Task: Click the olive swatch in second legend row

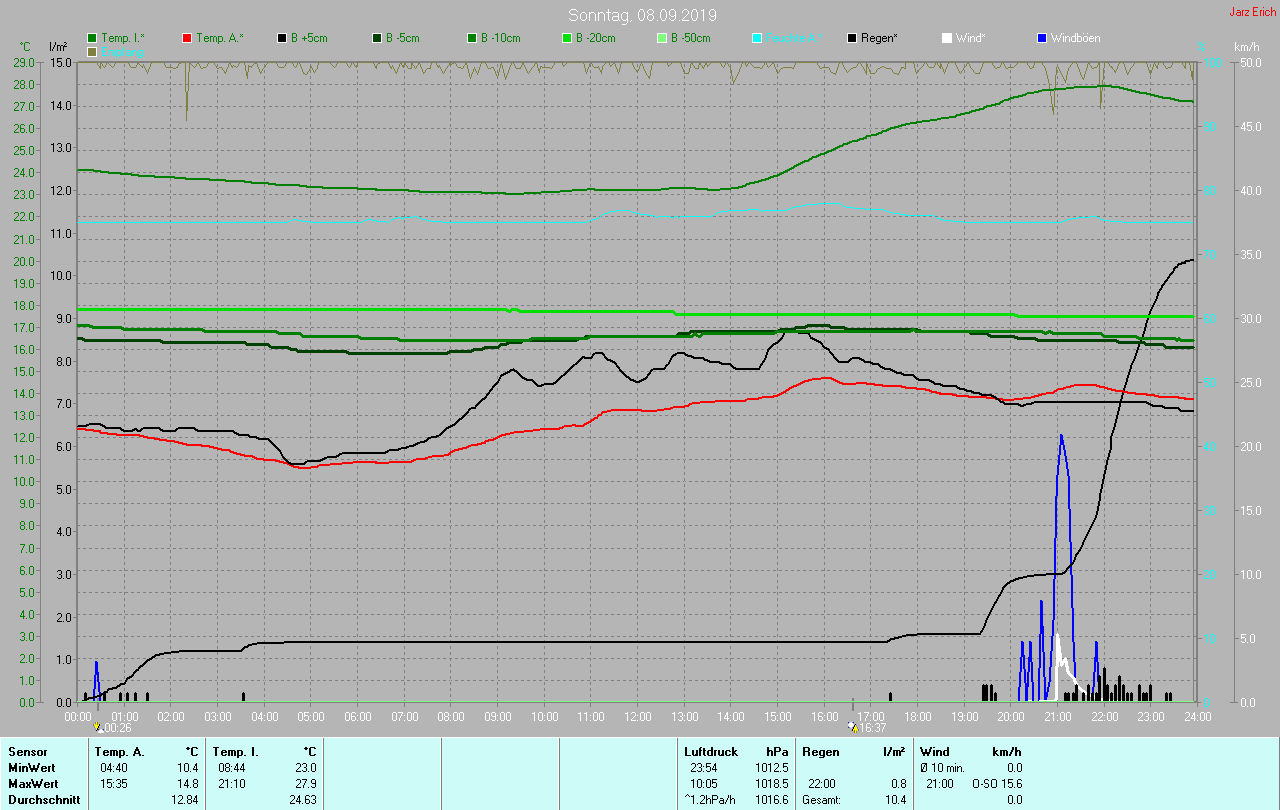Action: pyautogui.click(x=93, y=51)
